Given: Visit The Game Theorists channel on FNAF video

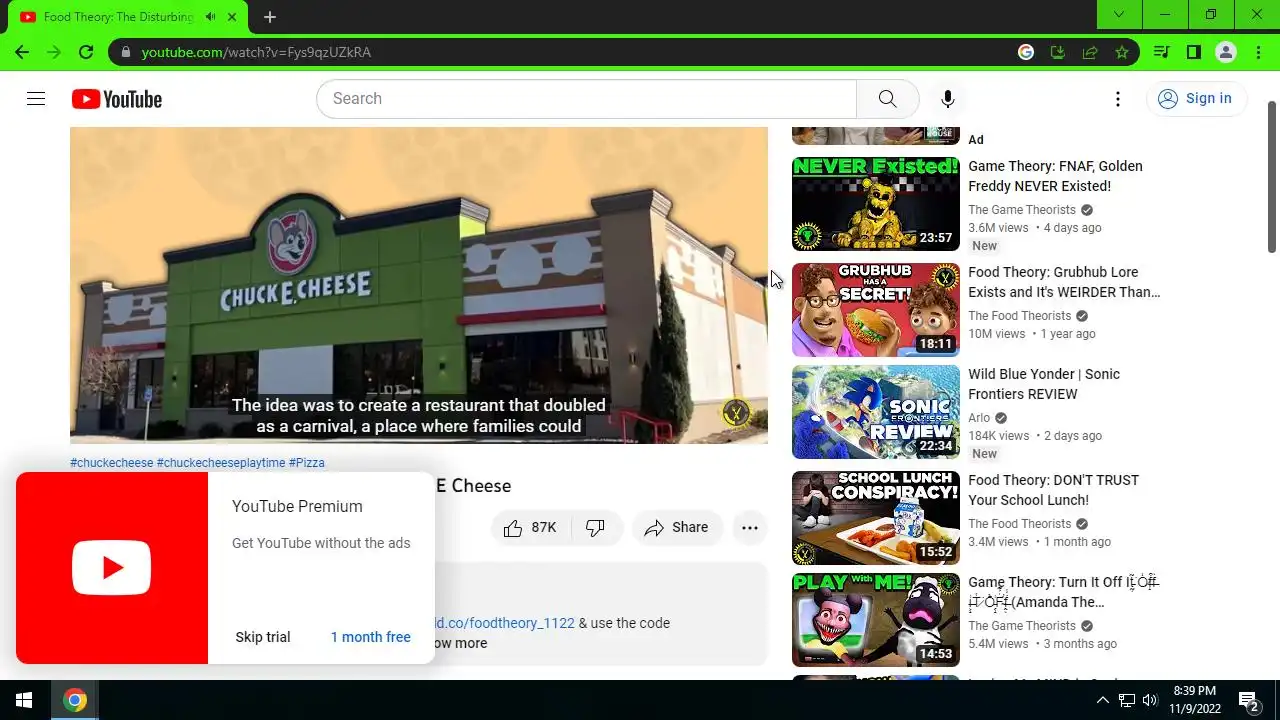Looking at the screenshot, I should click(1022, 210).
